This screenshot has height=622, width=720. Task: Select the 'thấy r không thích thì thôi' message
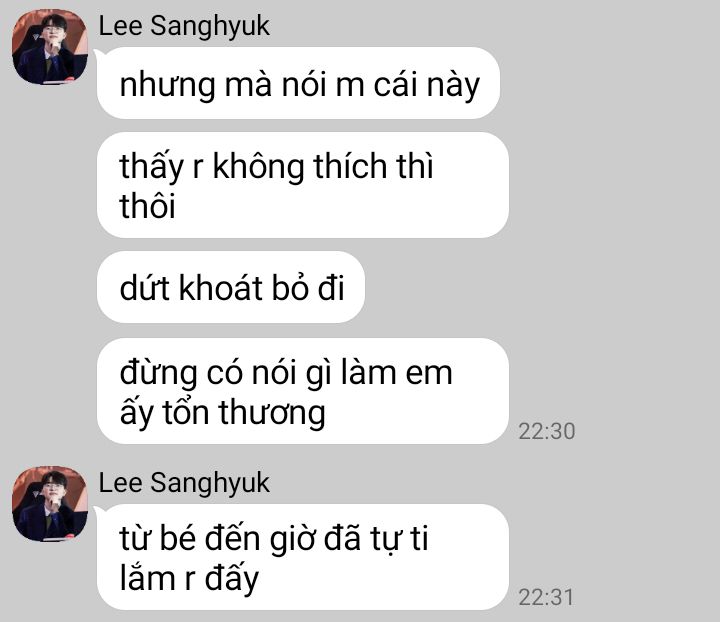pyautogui.click(x=303, y=185)
